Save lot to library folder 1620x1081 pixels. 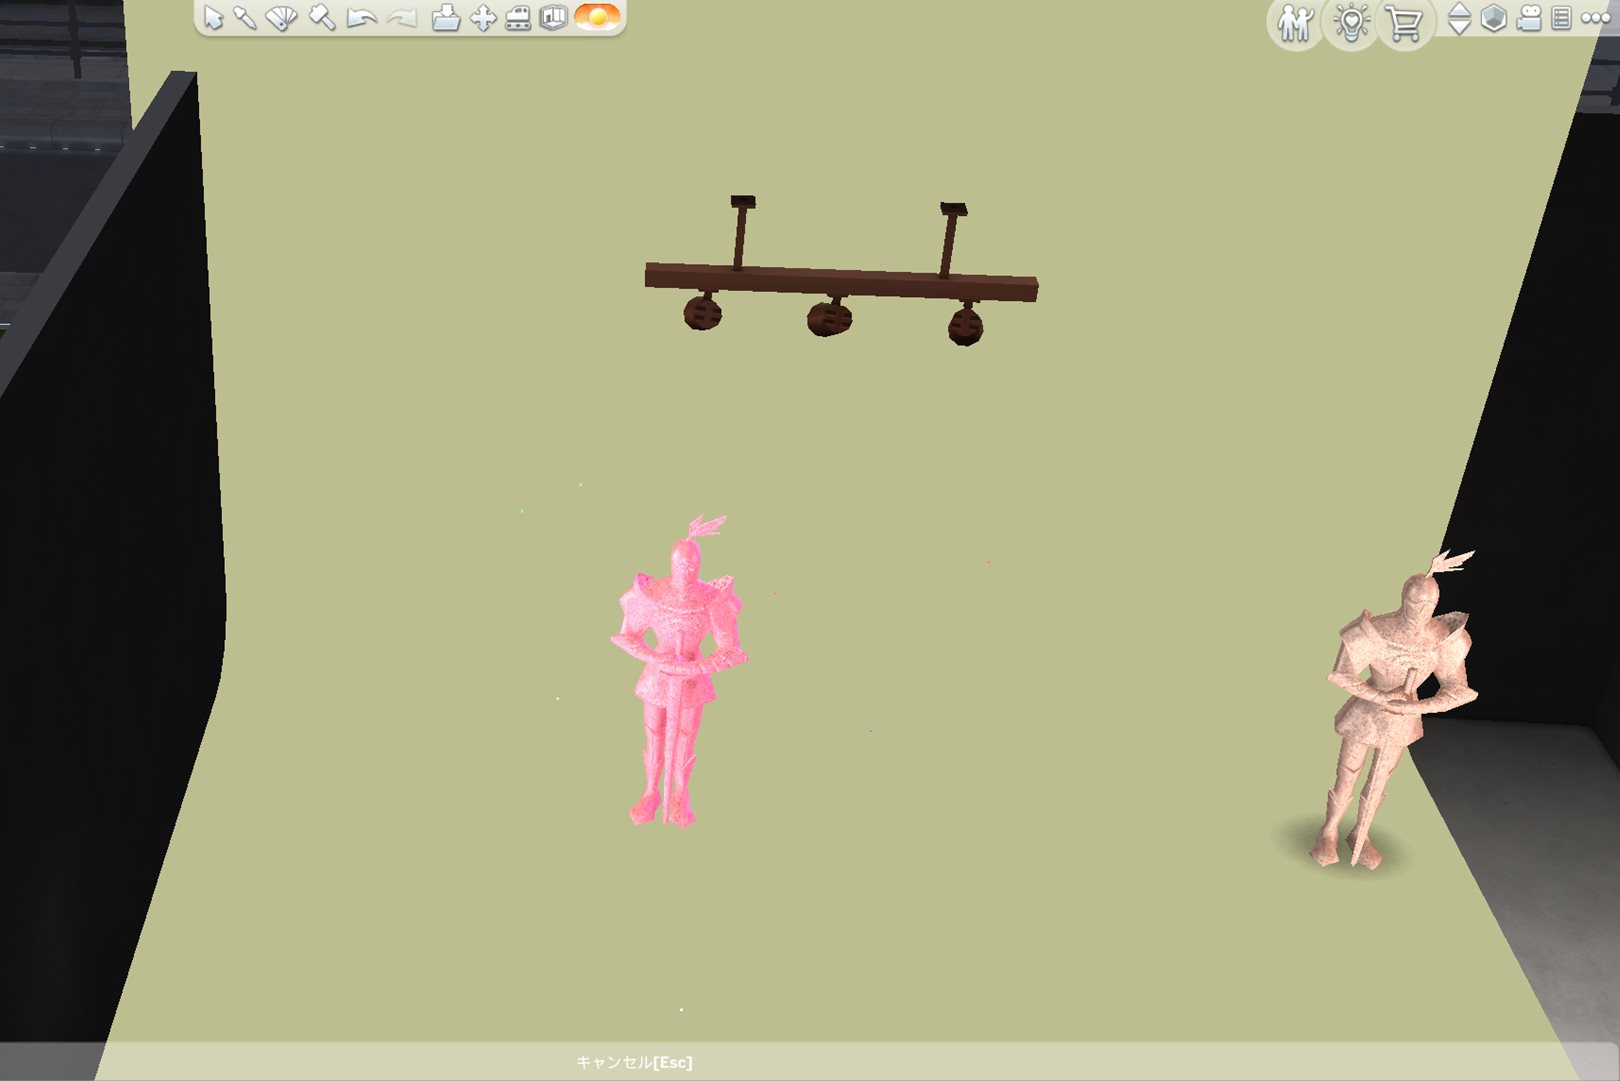(446, 18)
